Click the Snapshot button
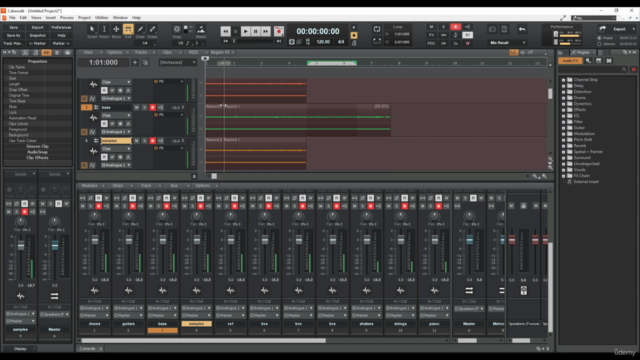Image resolution: width=640 pixels, height=360 pixels. 38,36
